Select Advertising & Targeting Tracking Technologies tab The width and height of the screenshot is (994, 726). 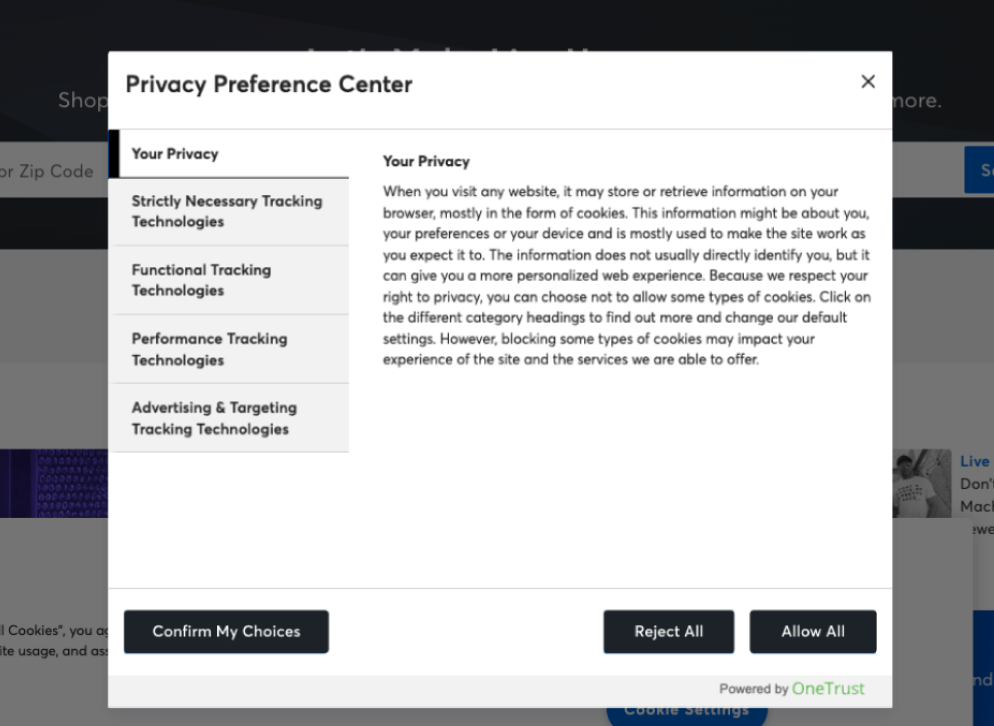pos(231,418)
